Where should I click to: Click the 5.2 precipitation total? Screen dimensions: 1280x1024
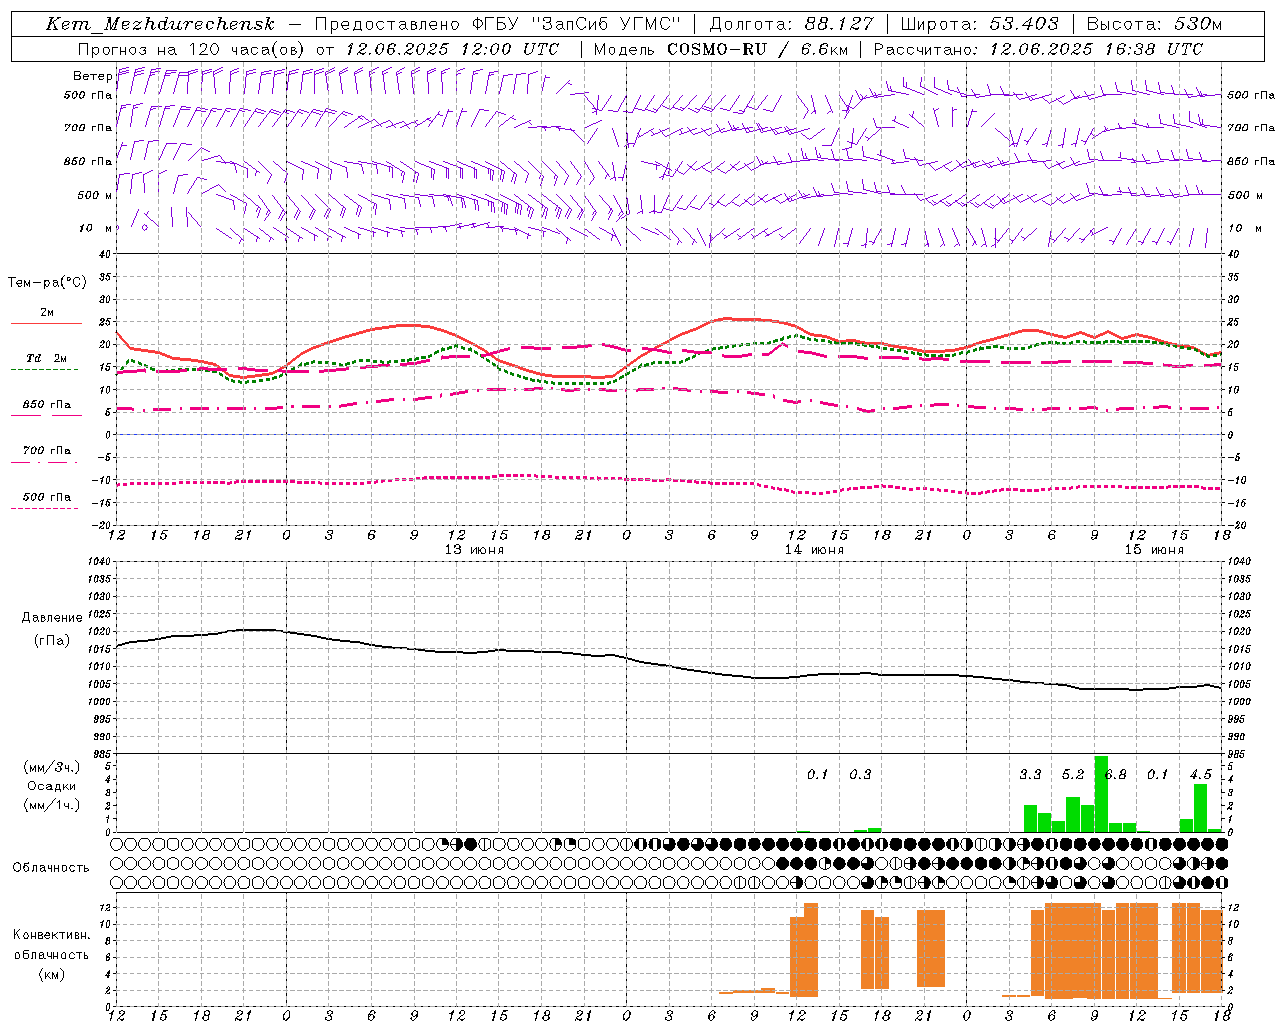click(1073, 774)
